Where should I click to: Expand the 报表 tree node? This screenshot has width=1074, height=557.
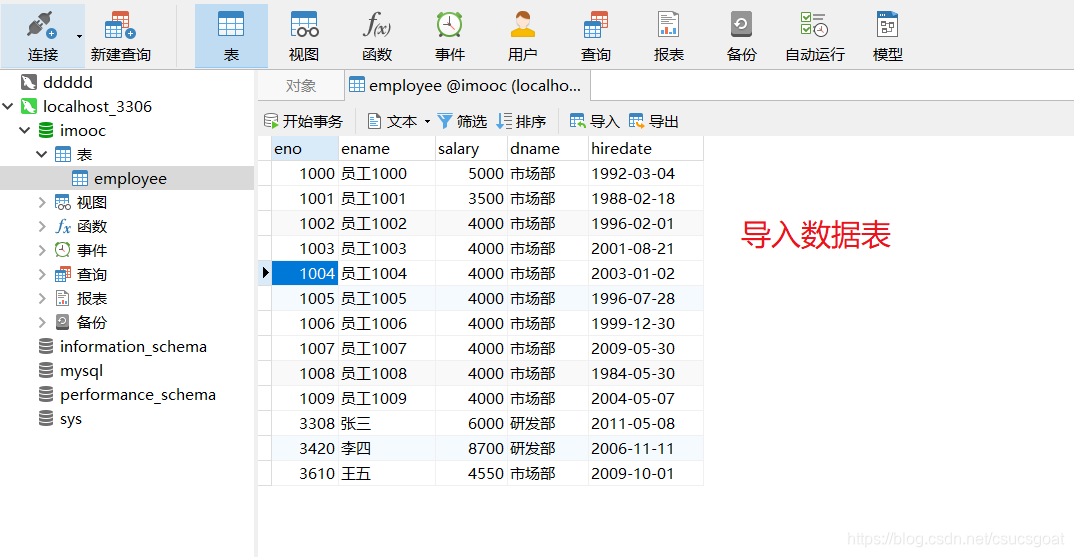click(42, 299)
